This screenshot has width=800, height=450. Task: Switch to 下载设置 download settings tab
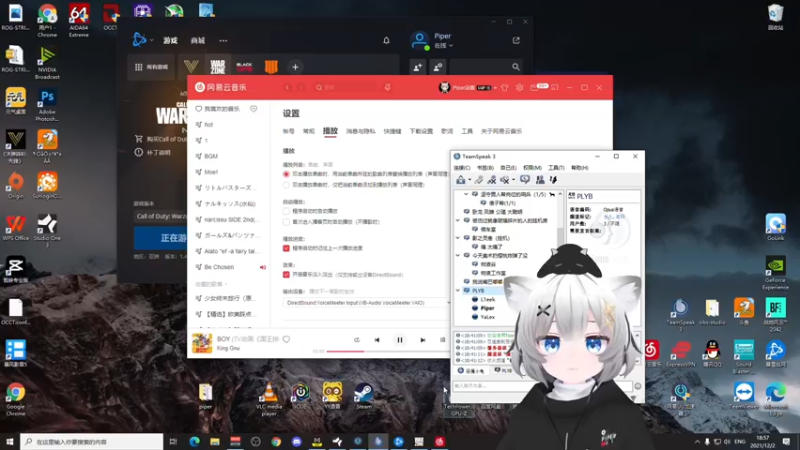tap(421, 131)
